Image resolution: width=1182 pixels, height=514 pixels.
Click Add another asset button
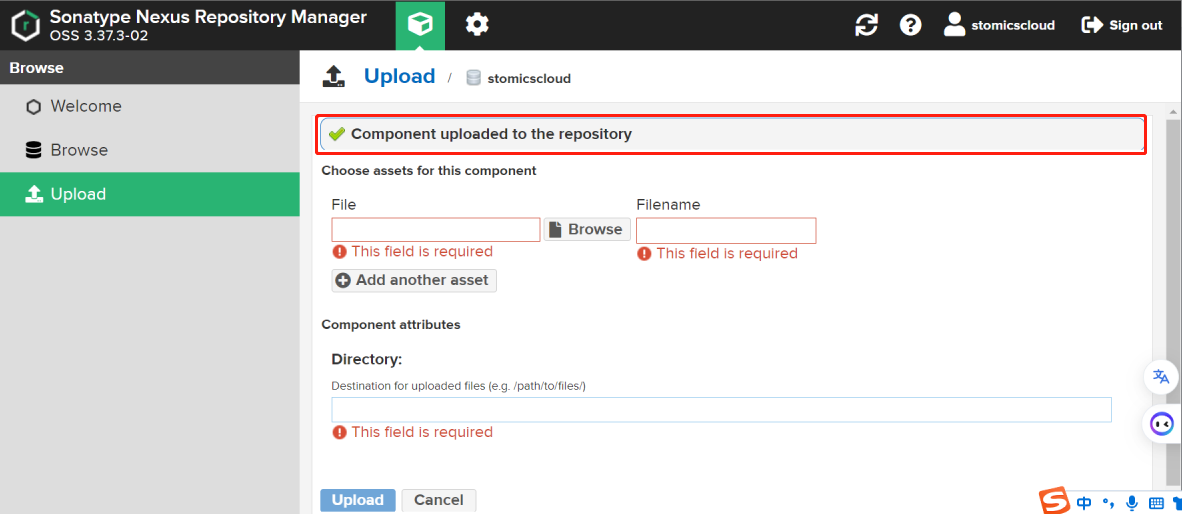(x=414, y=280)
